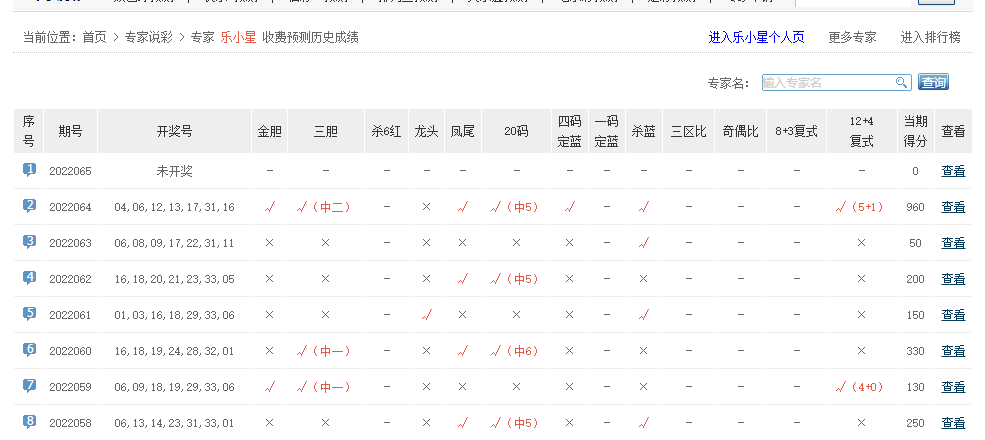Click the row 4 number badge icon

(29, 278)
